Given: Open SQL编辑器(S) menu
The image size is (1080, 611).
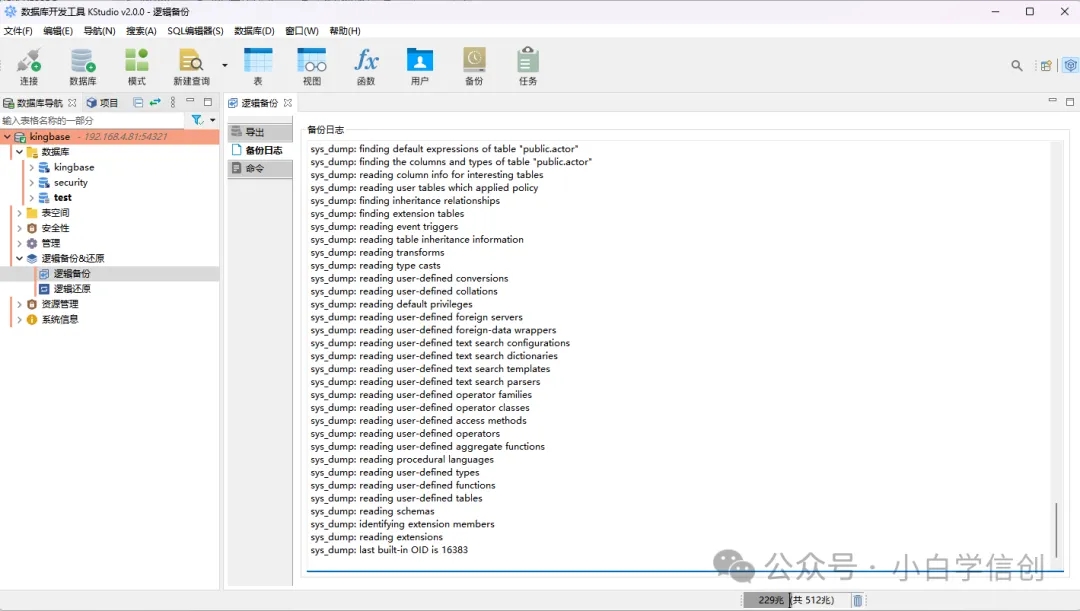Looking at the screenshot, I should tap(195, 31).
